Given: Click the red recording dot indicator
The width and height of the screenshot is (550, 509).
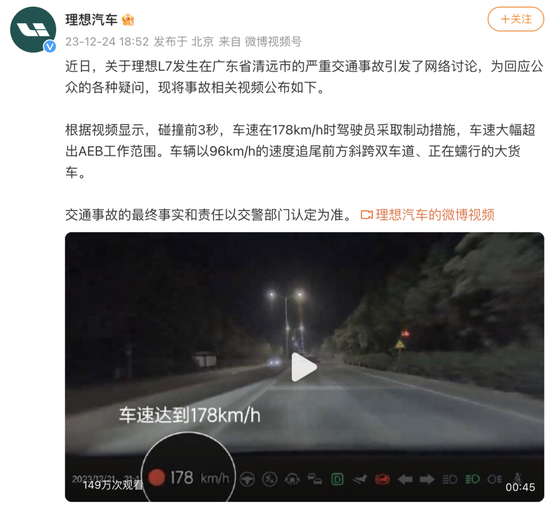Looking at the screenshot, I should (x=156, y=478).
